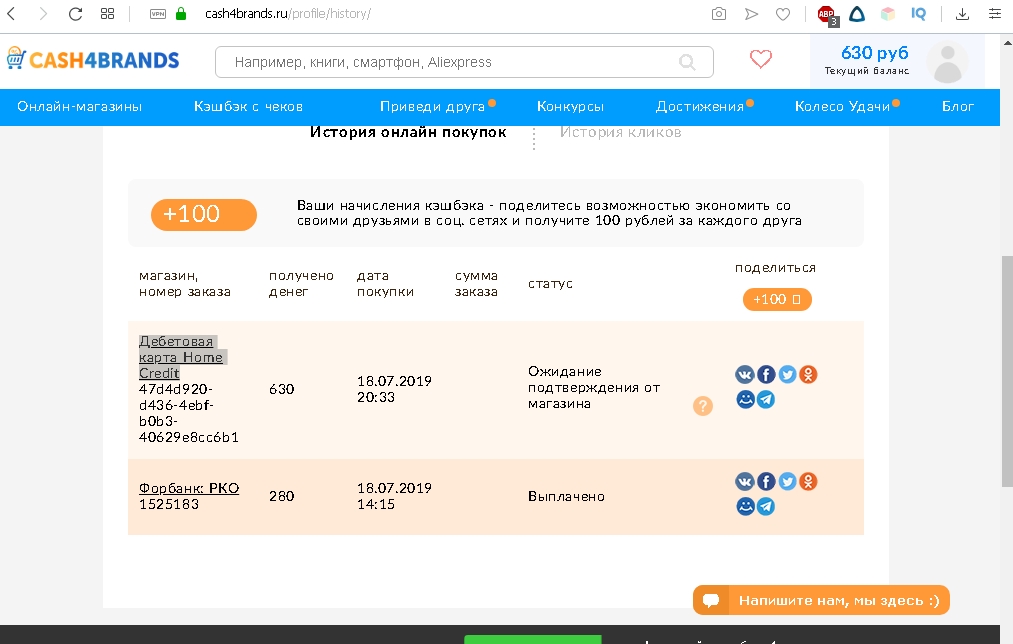Open favorites via the red heart icon
The image size is (1013, 644).
760,59
